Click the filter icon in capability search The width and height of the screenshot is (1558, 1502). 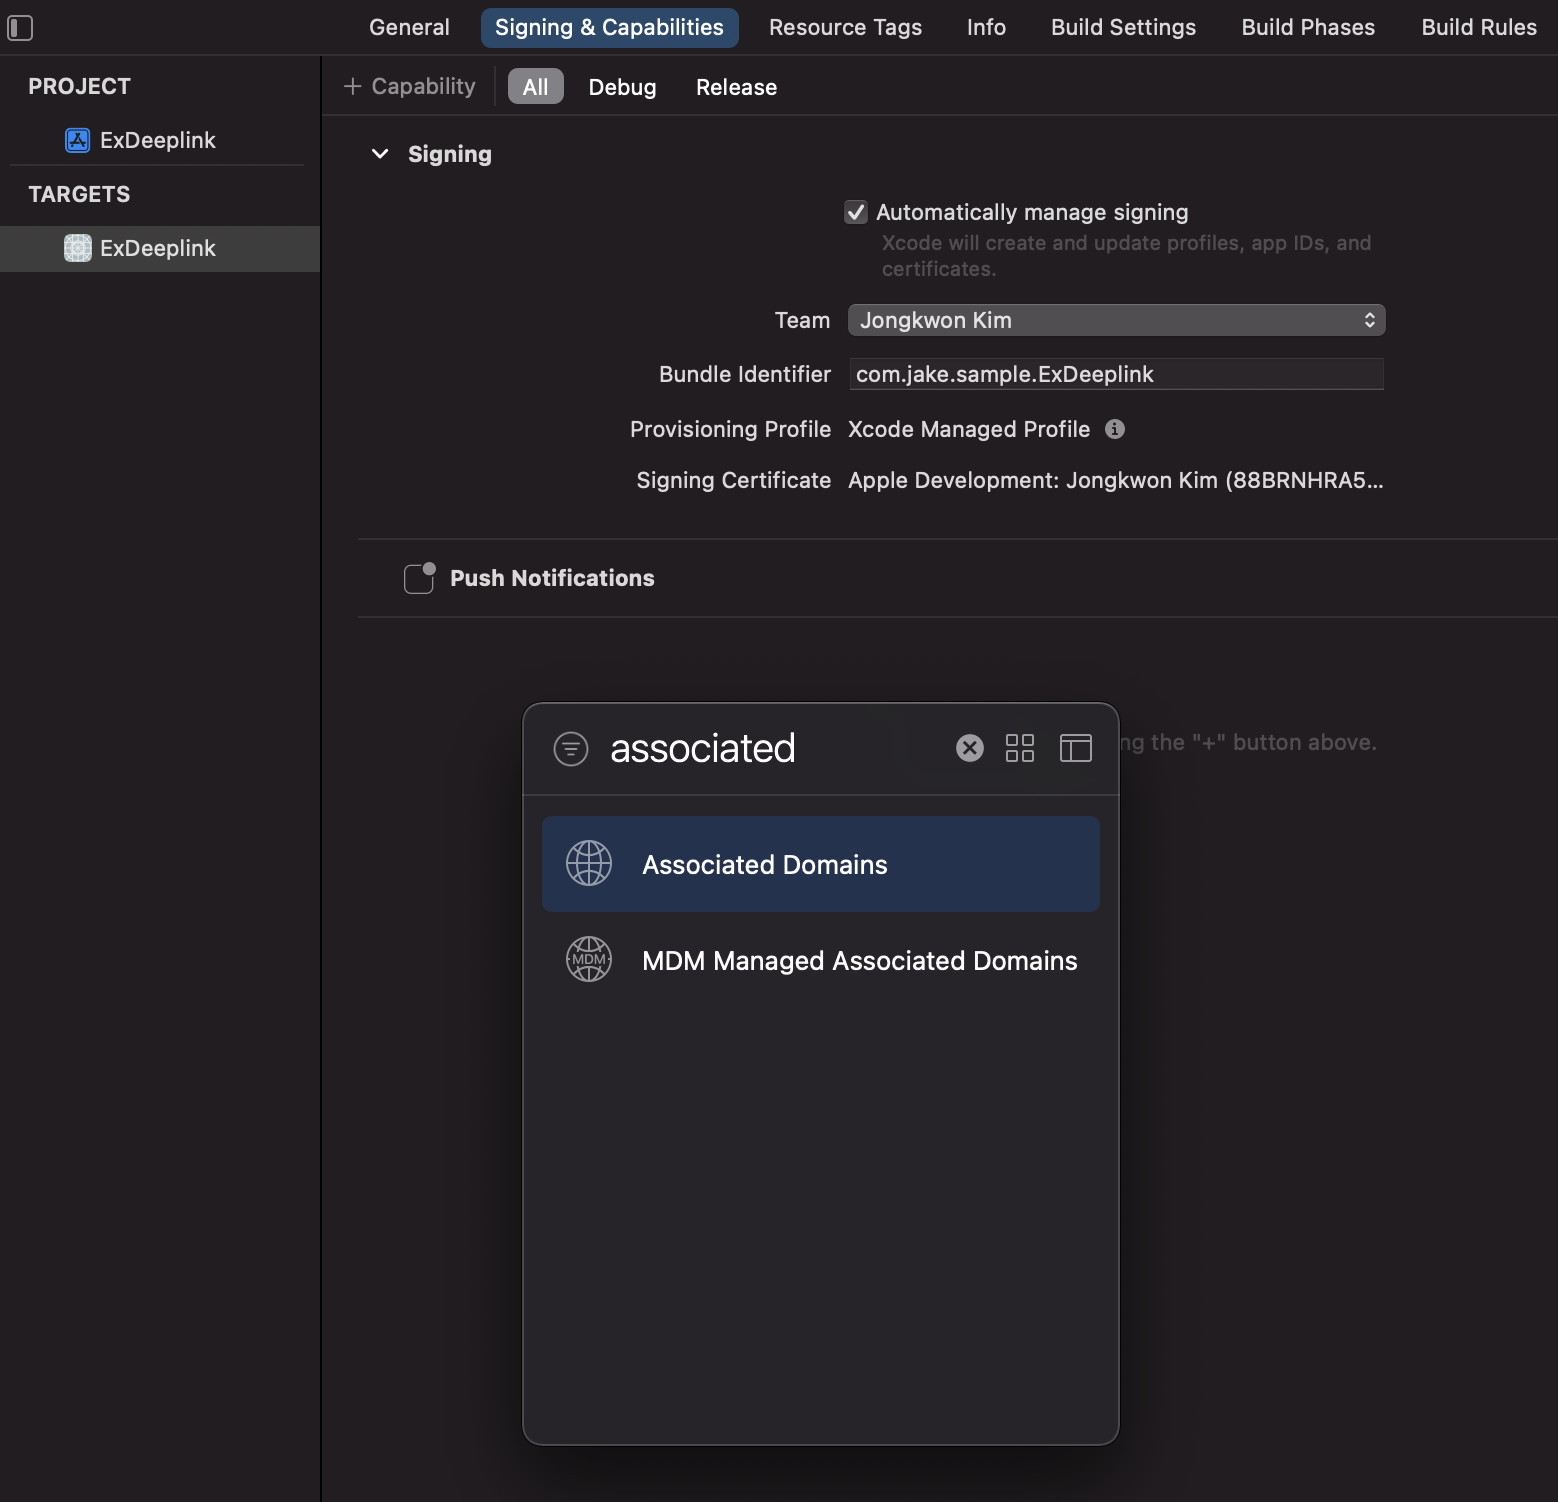571,748
